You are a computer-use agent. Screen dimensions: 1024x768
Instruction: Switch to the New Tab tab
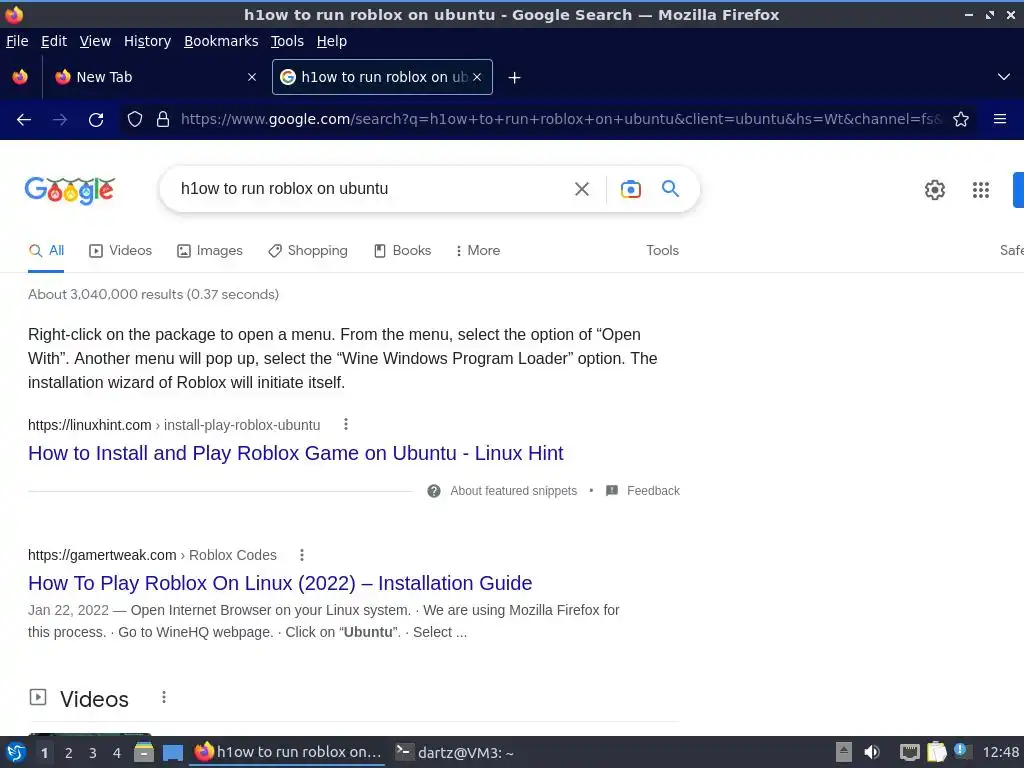point(155,77)
